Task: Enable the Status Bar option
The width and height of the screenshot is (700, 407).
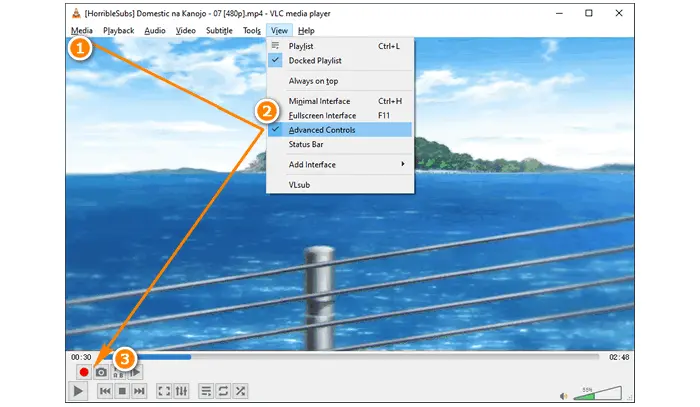Action: click(340, 144)
